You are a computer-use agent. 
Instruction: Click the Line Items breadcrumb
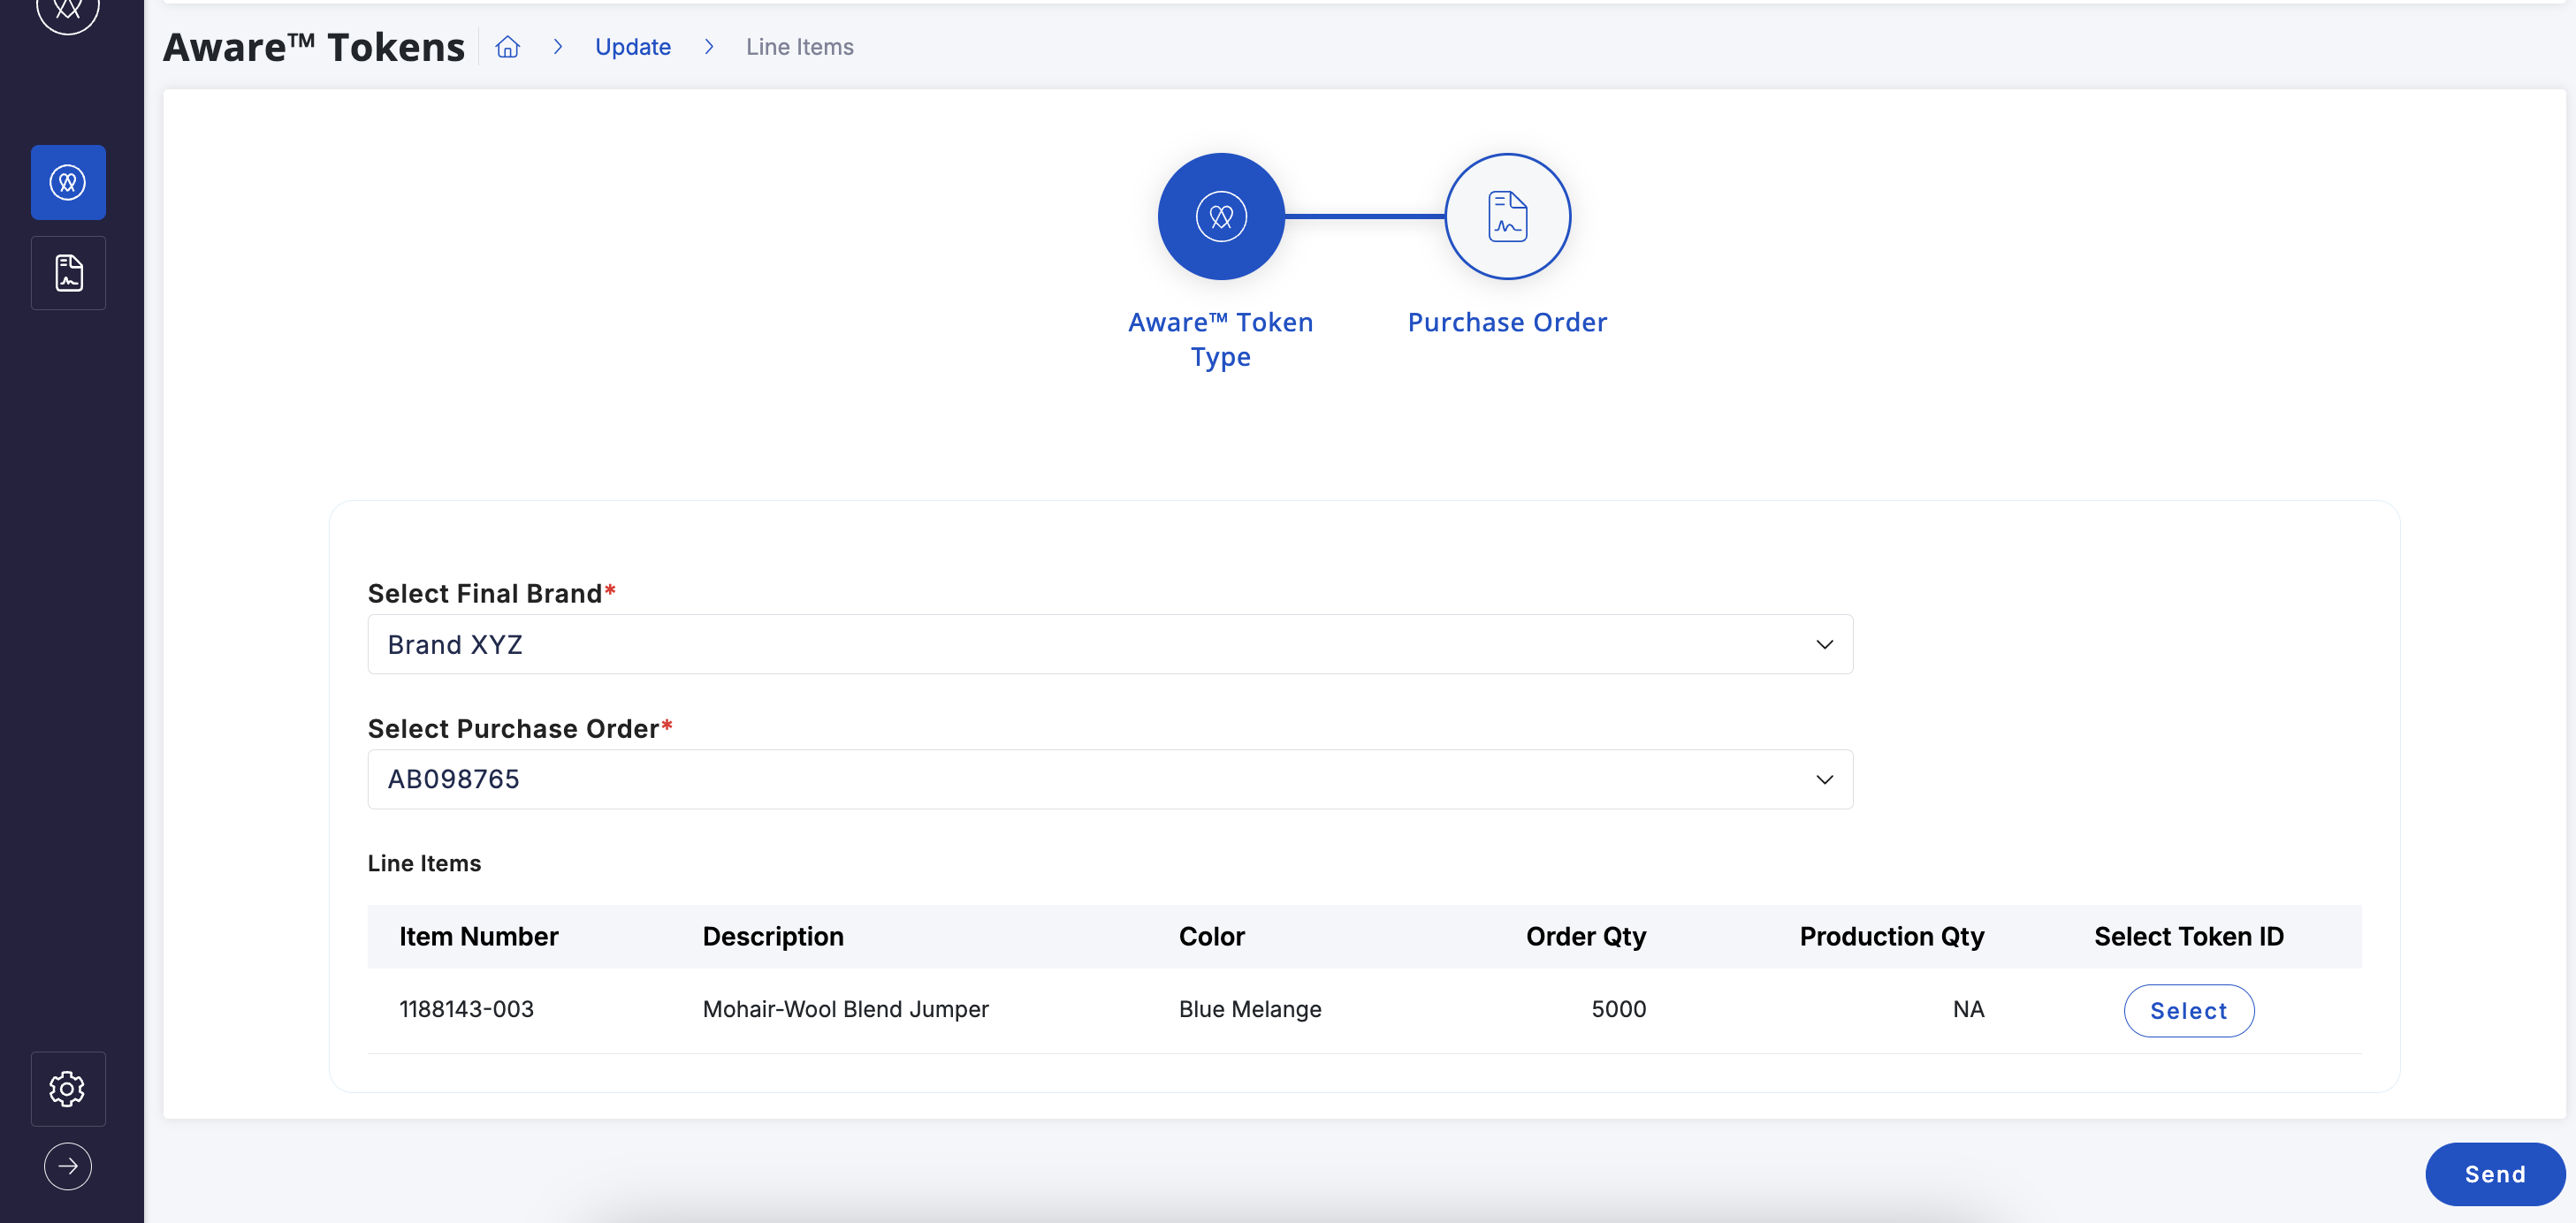tap(799, 47)
